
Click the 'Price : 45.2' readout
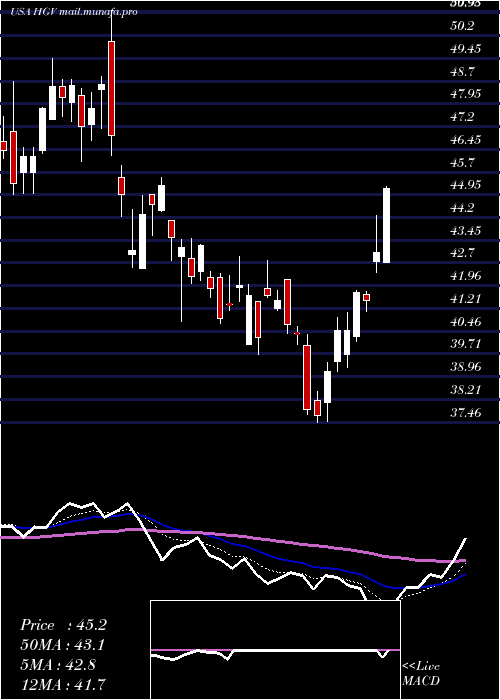[x=63, y=625]
